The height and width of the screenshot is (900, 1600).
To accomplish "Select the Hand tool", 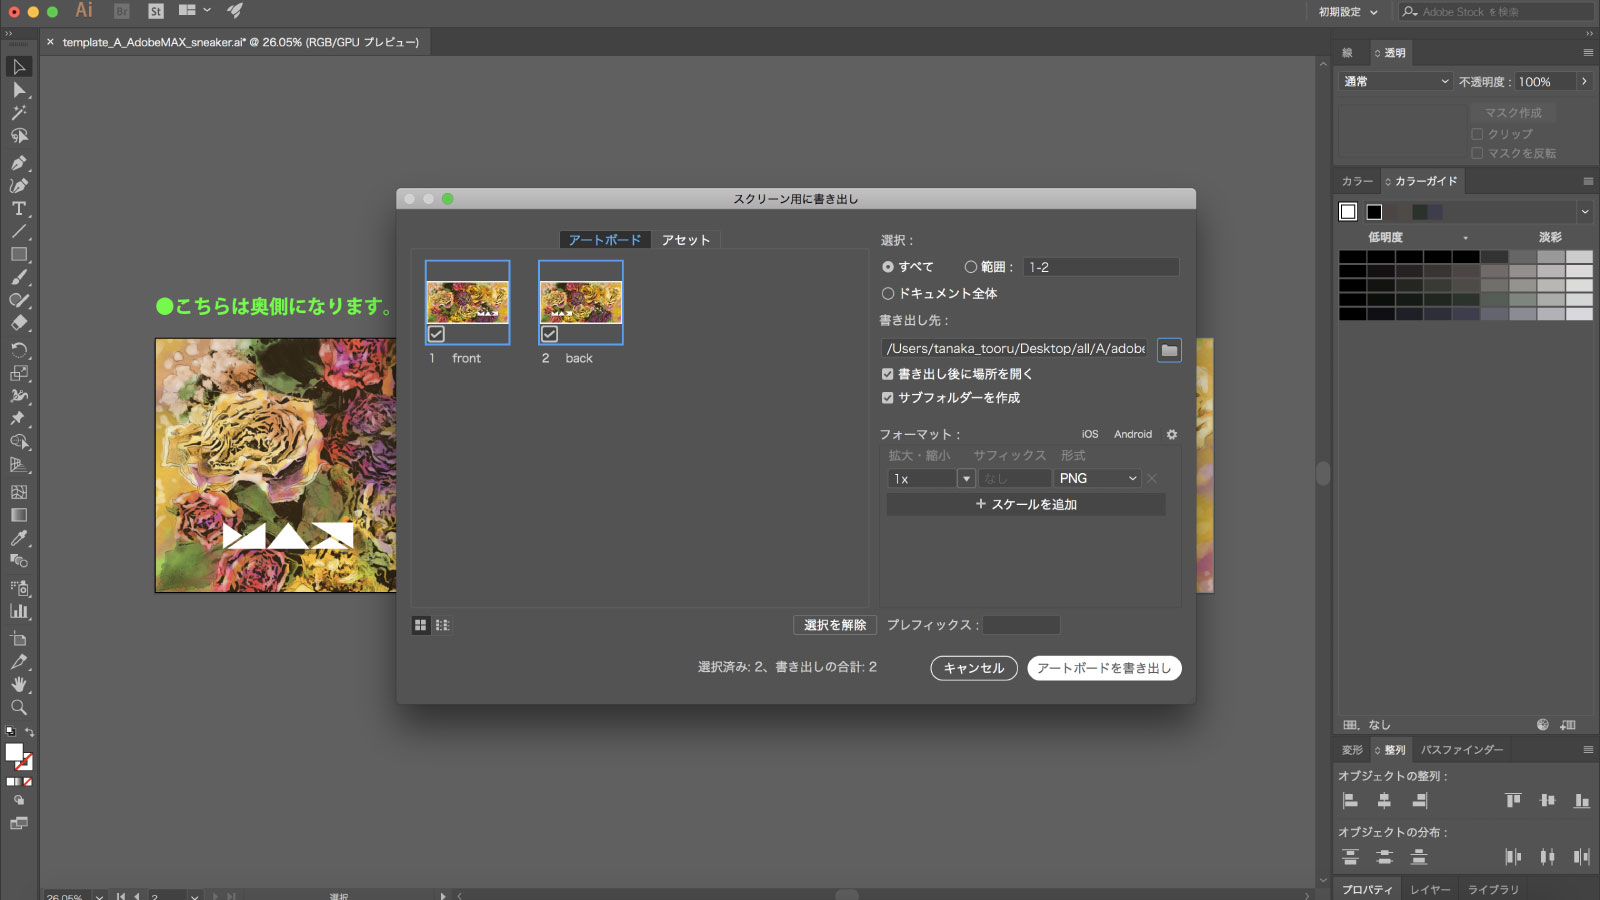I will click(x=18, y=684).
